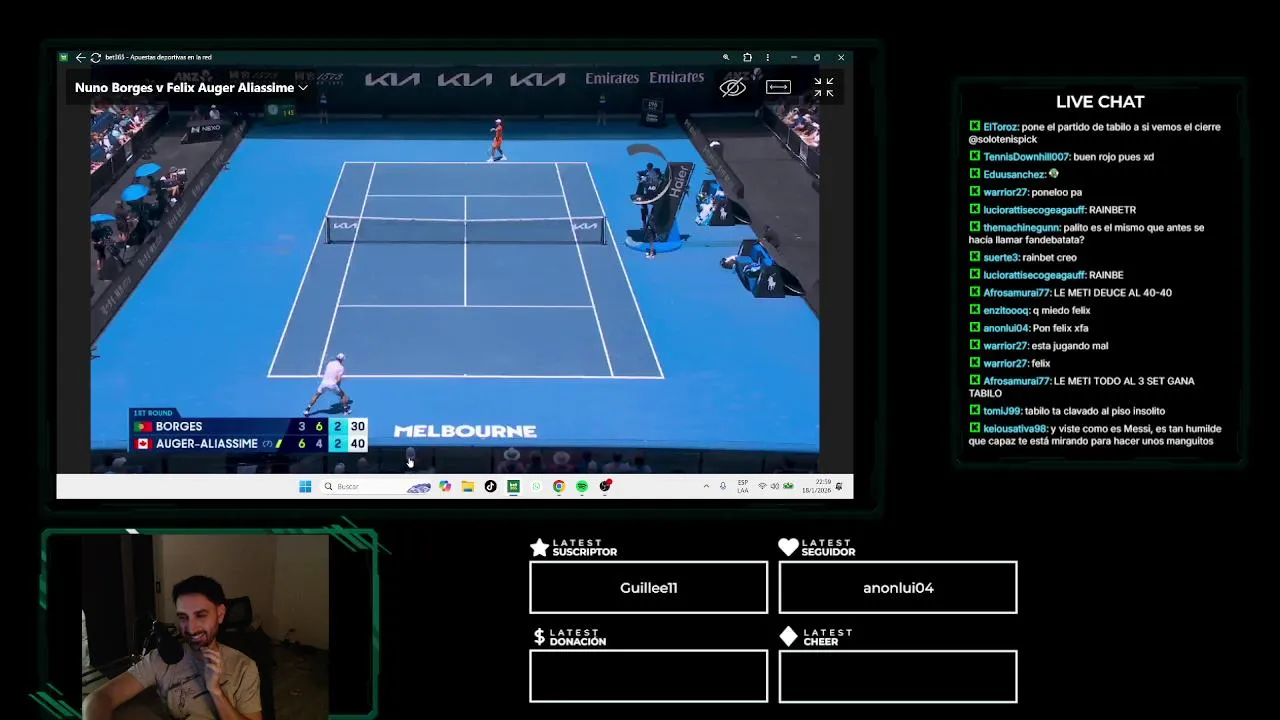Click the microphone tray icon

tap(723, 486)
